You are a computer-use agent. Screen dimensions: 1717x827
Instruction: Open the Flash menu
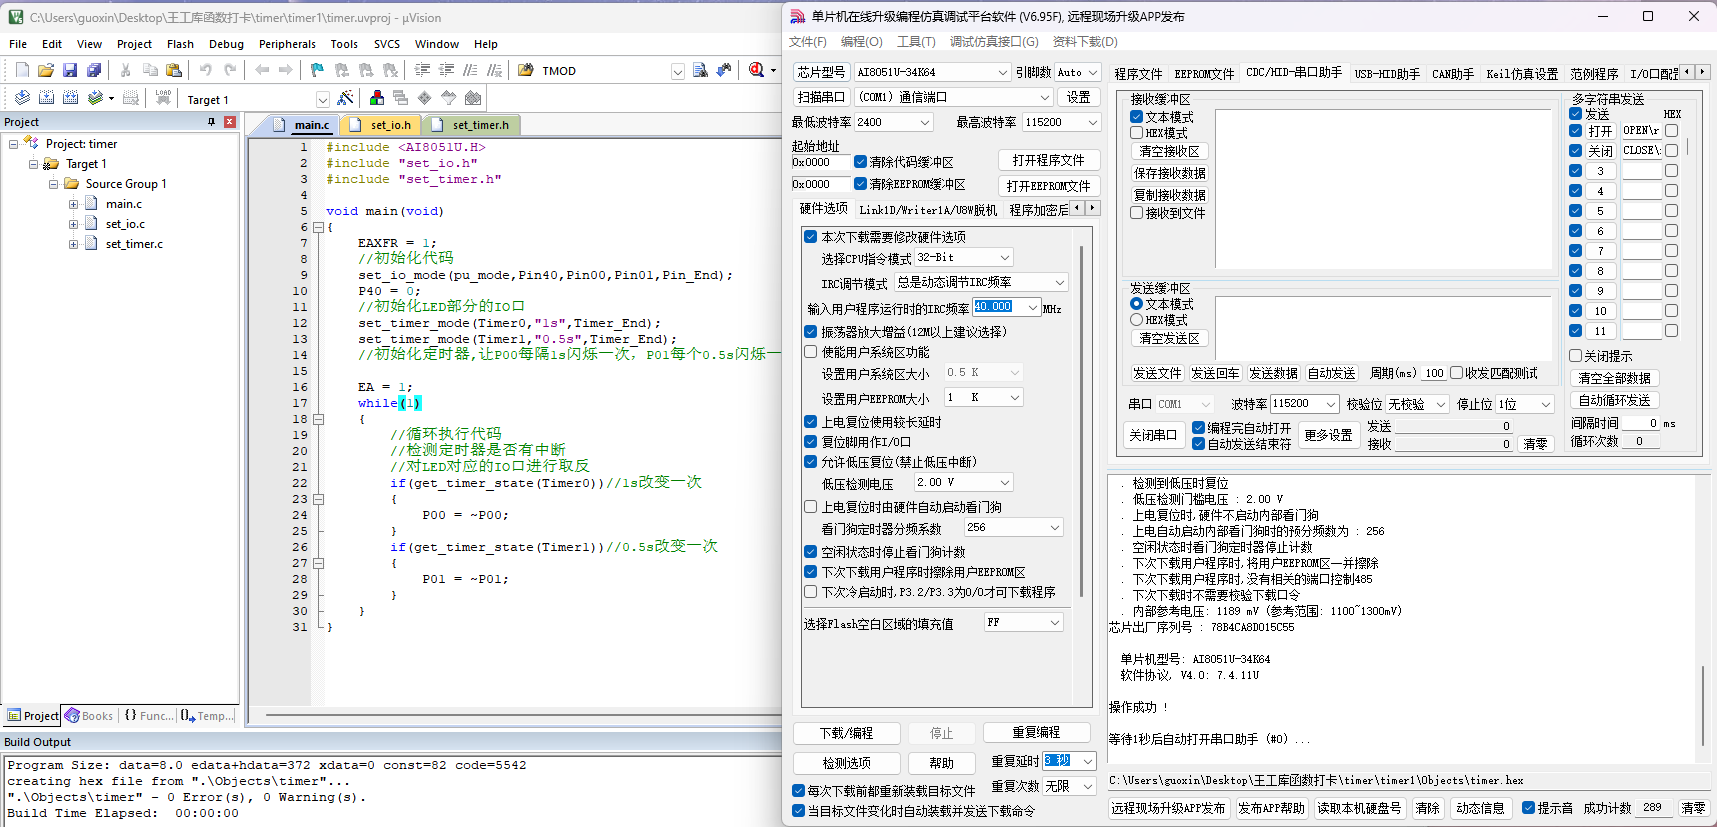click(180, 44)
